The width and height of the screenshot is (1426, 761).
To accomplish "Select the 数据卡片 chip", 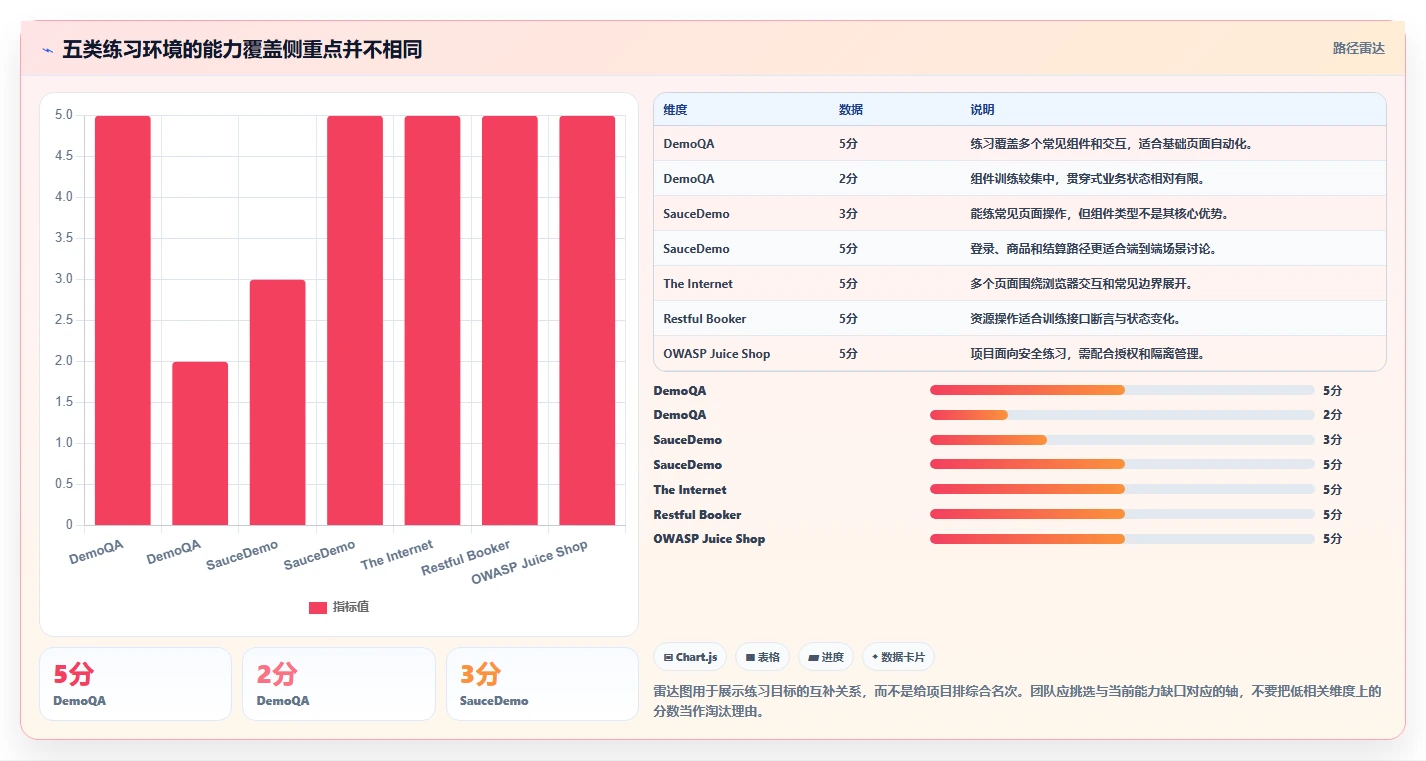I will [898, 657].
